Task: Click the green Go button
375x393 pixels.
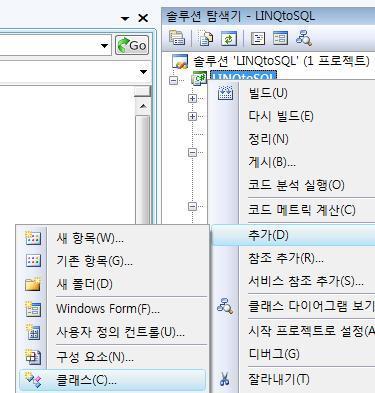Action: pyautogui.click(x=132, y=45)
